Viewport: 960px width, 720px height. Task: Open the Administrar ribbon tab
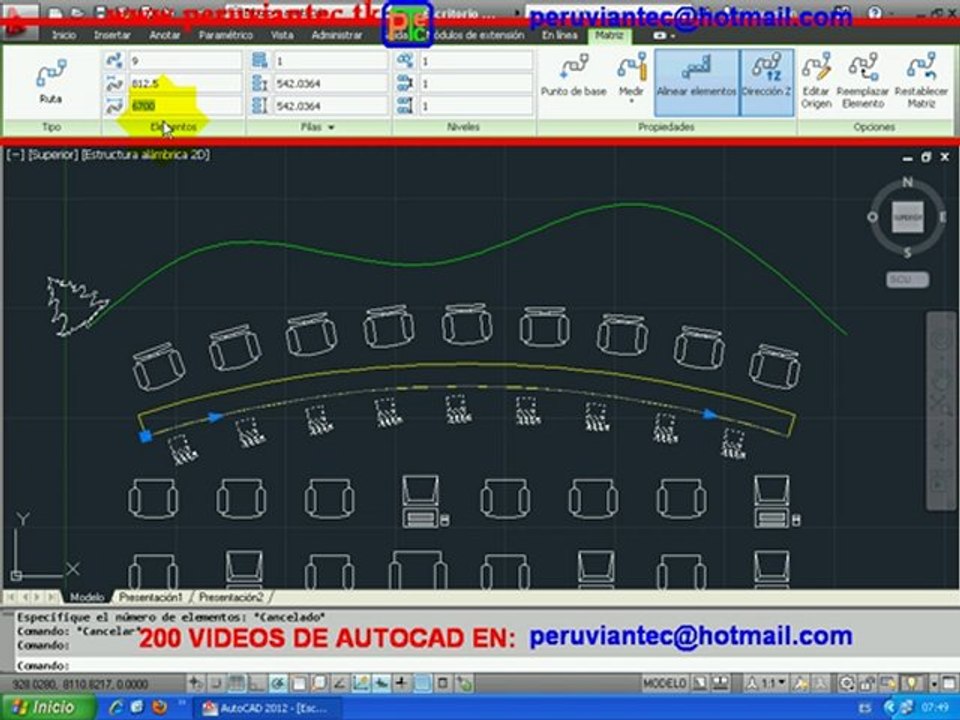pyautogui.click(x=336, y=36)
